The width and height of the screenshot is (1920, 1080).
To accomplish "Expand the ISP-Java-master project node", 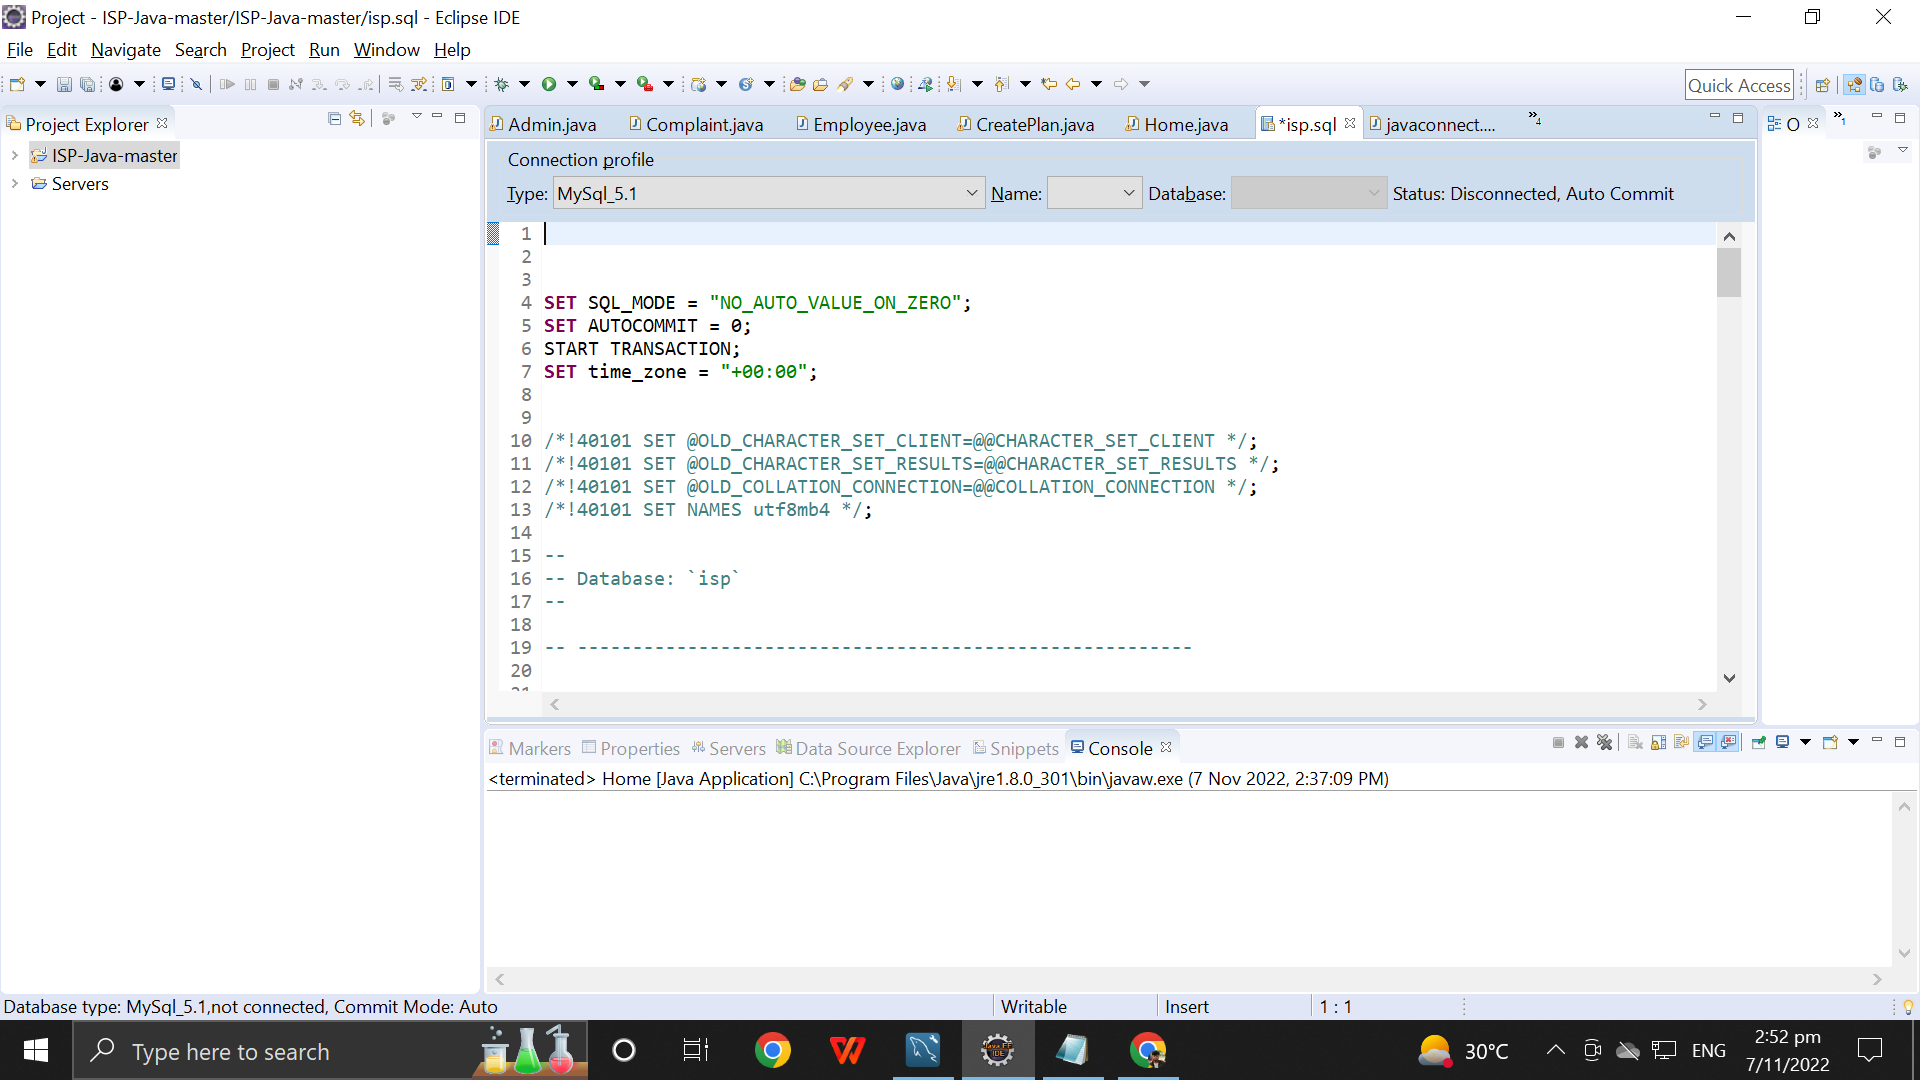I will [14, 155].
